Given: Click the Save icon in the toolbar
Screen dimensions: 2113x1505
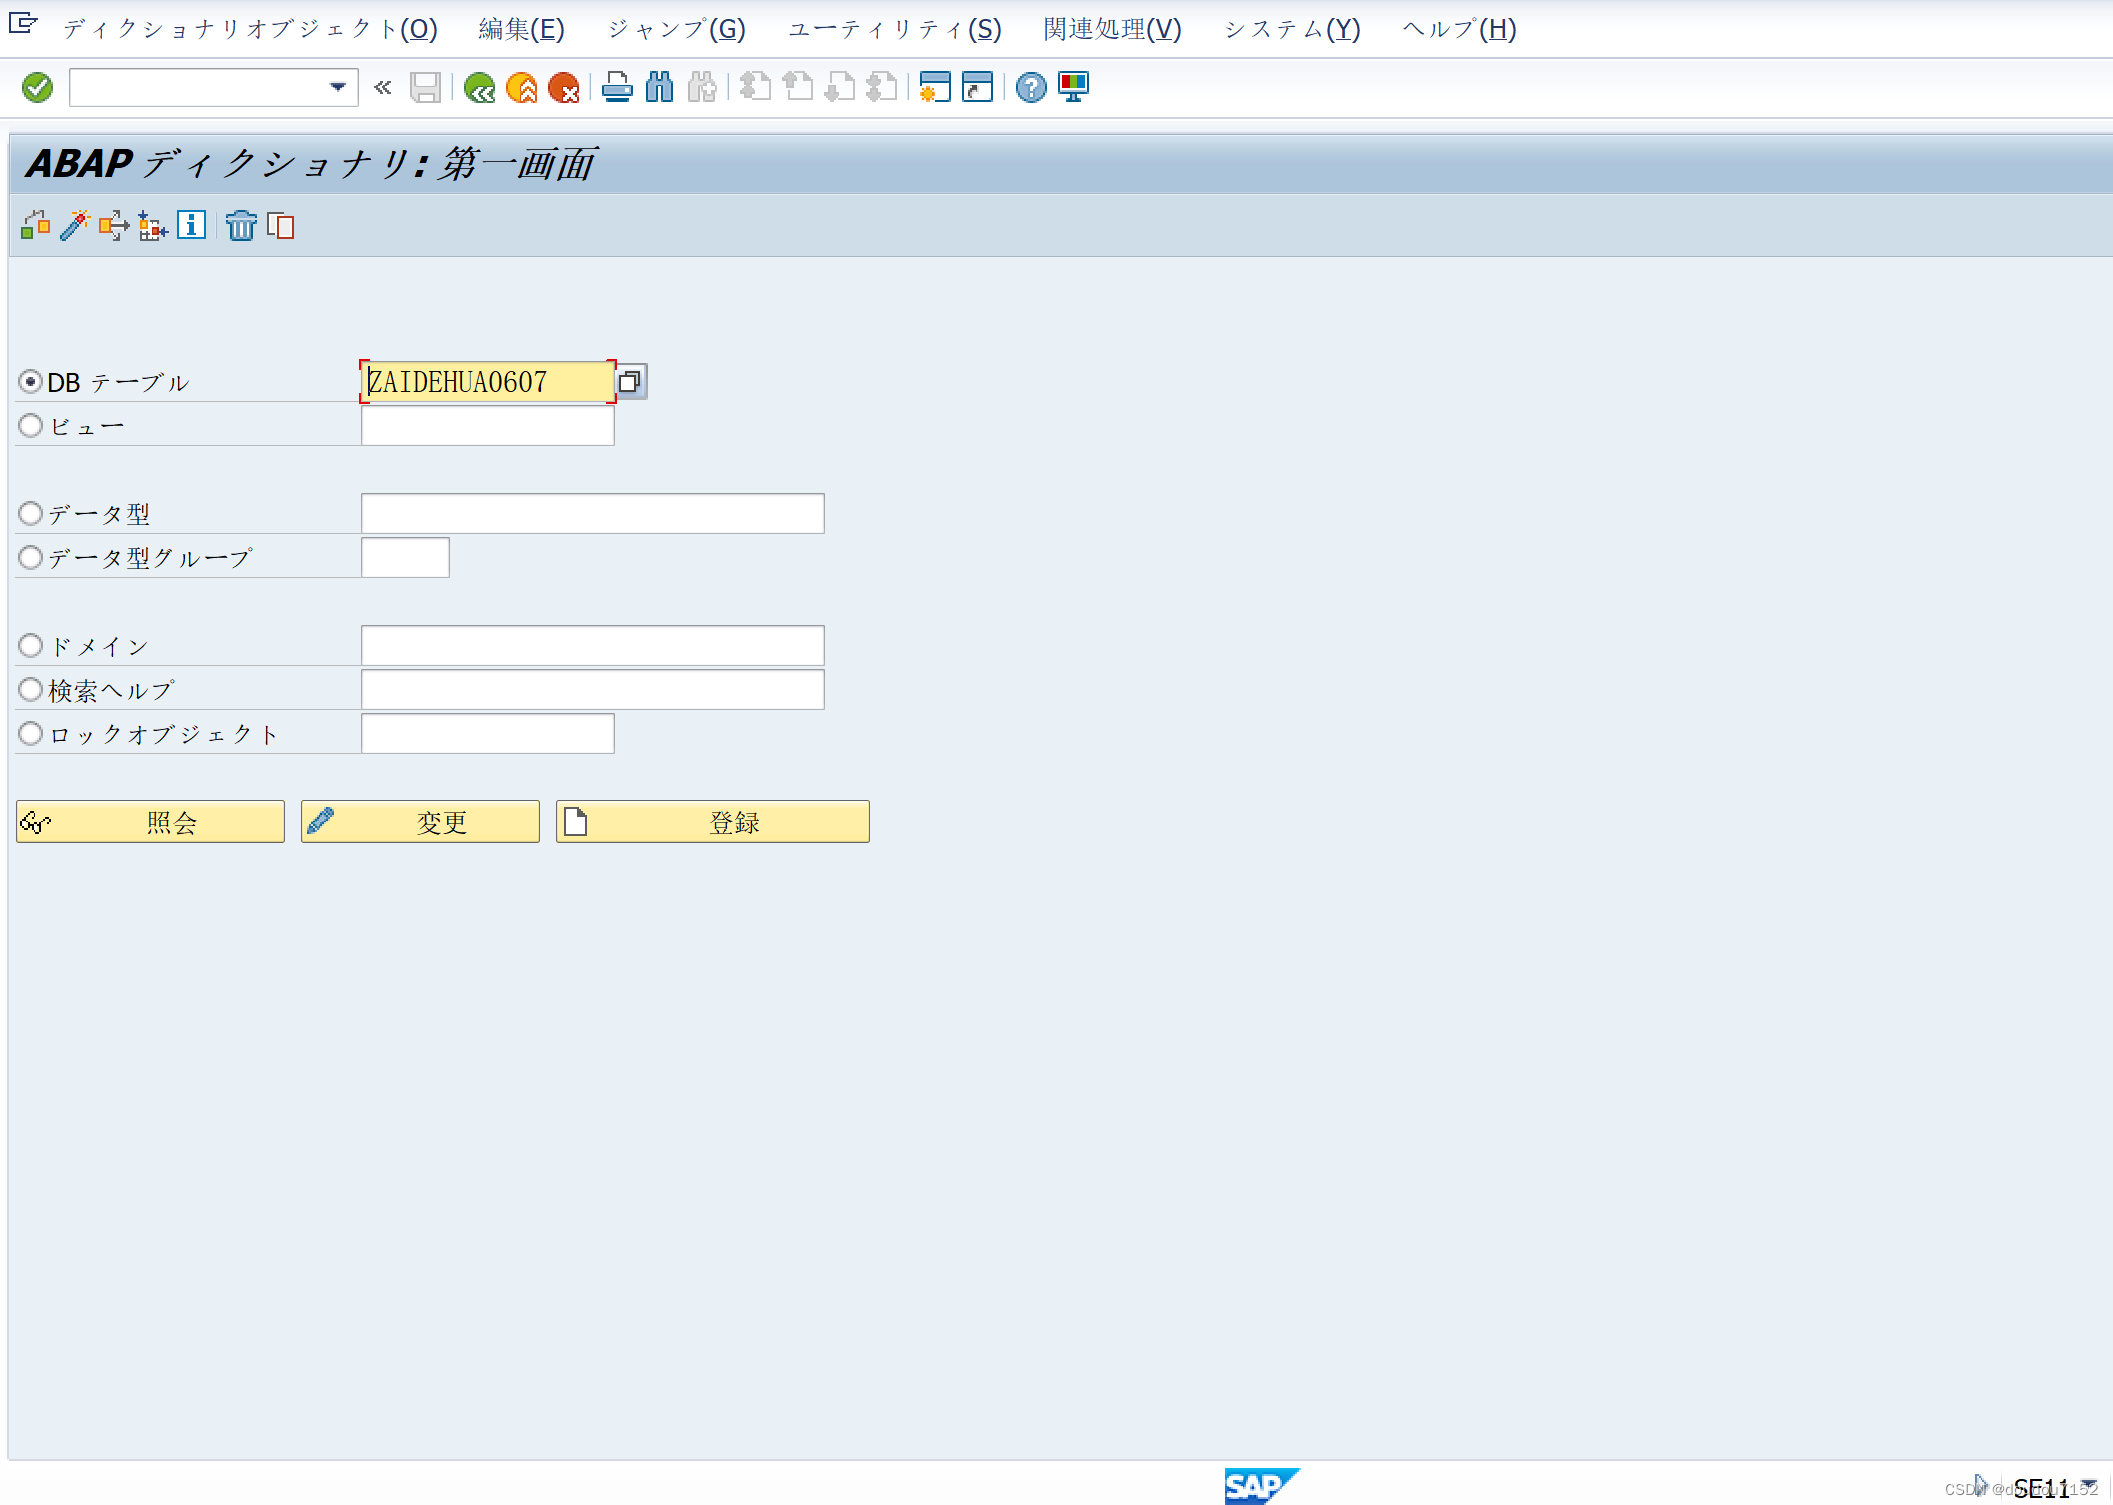Looking at the screenshot, I should [425, 87].
